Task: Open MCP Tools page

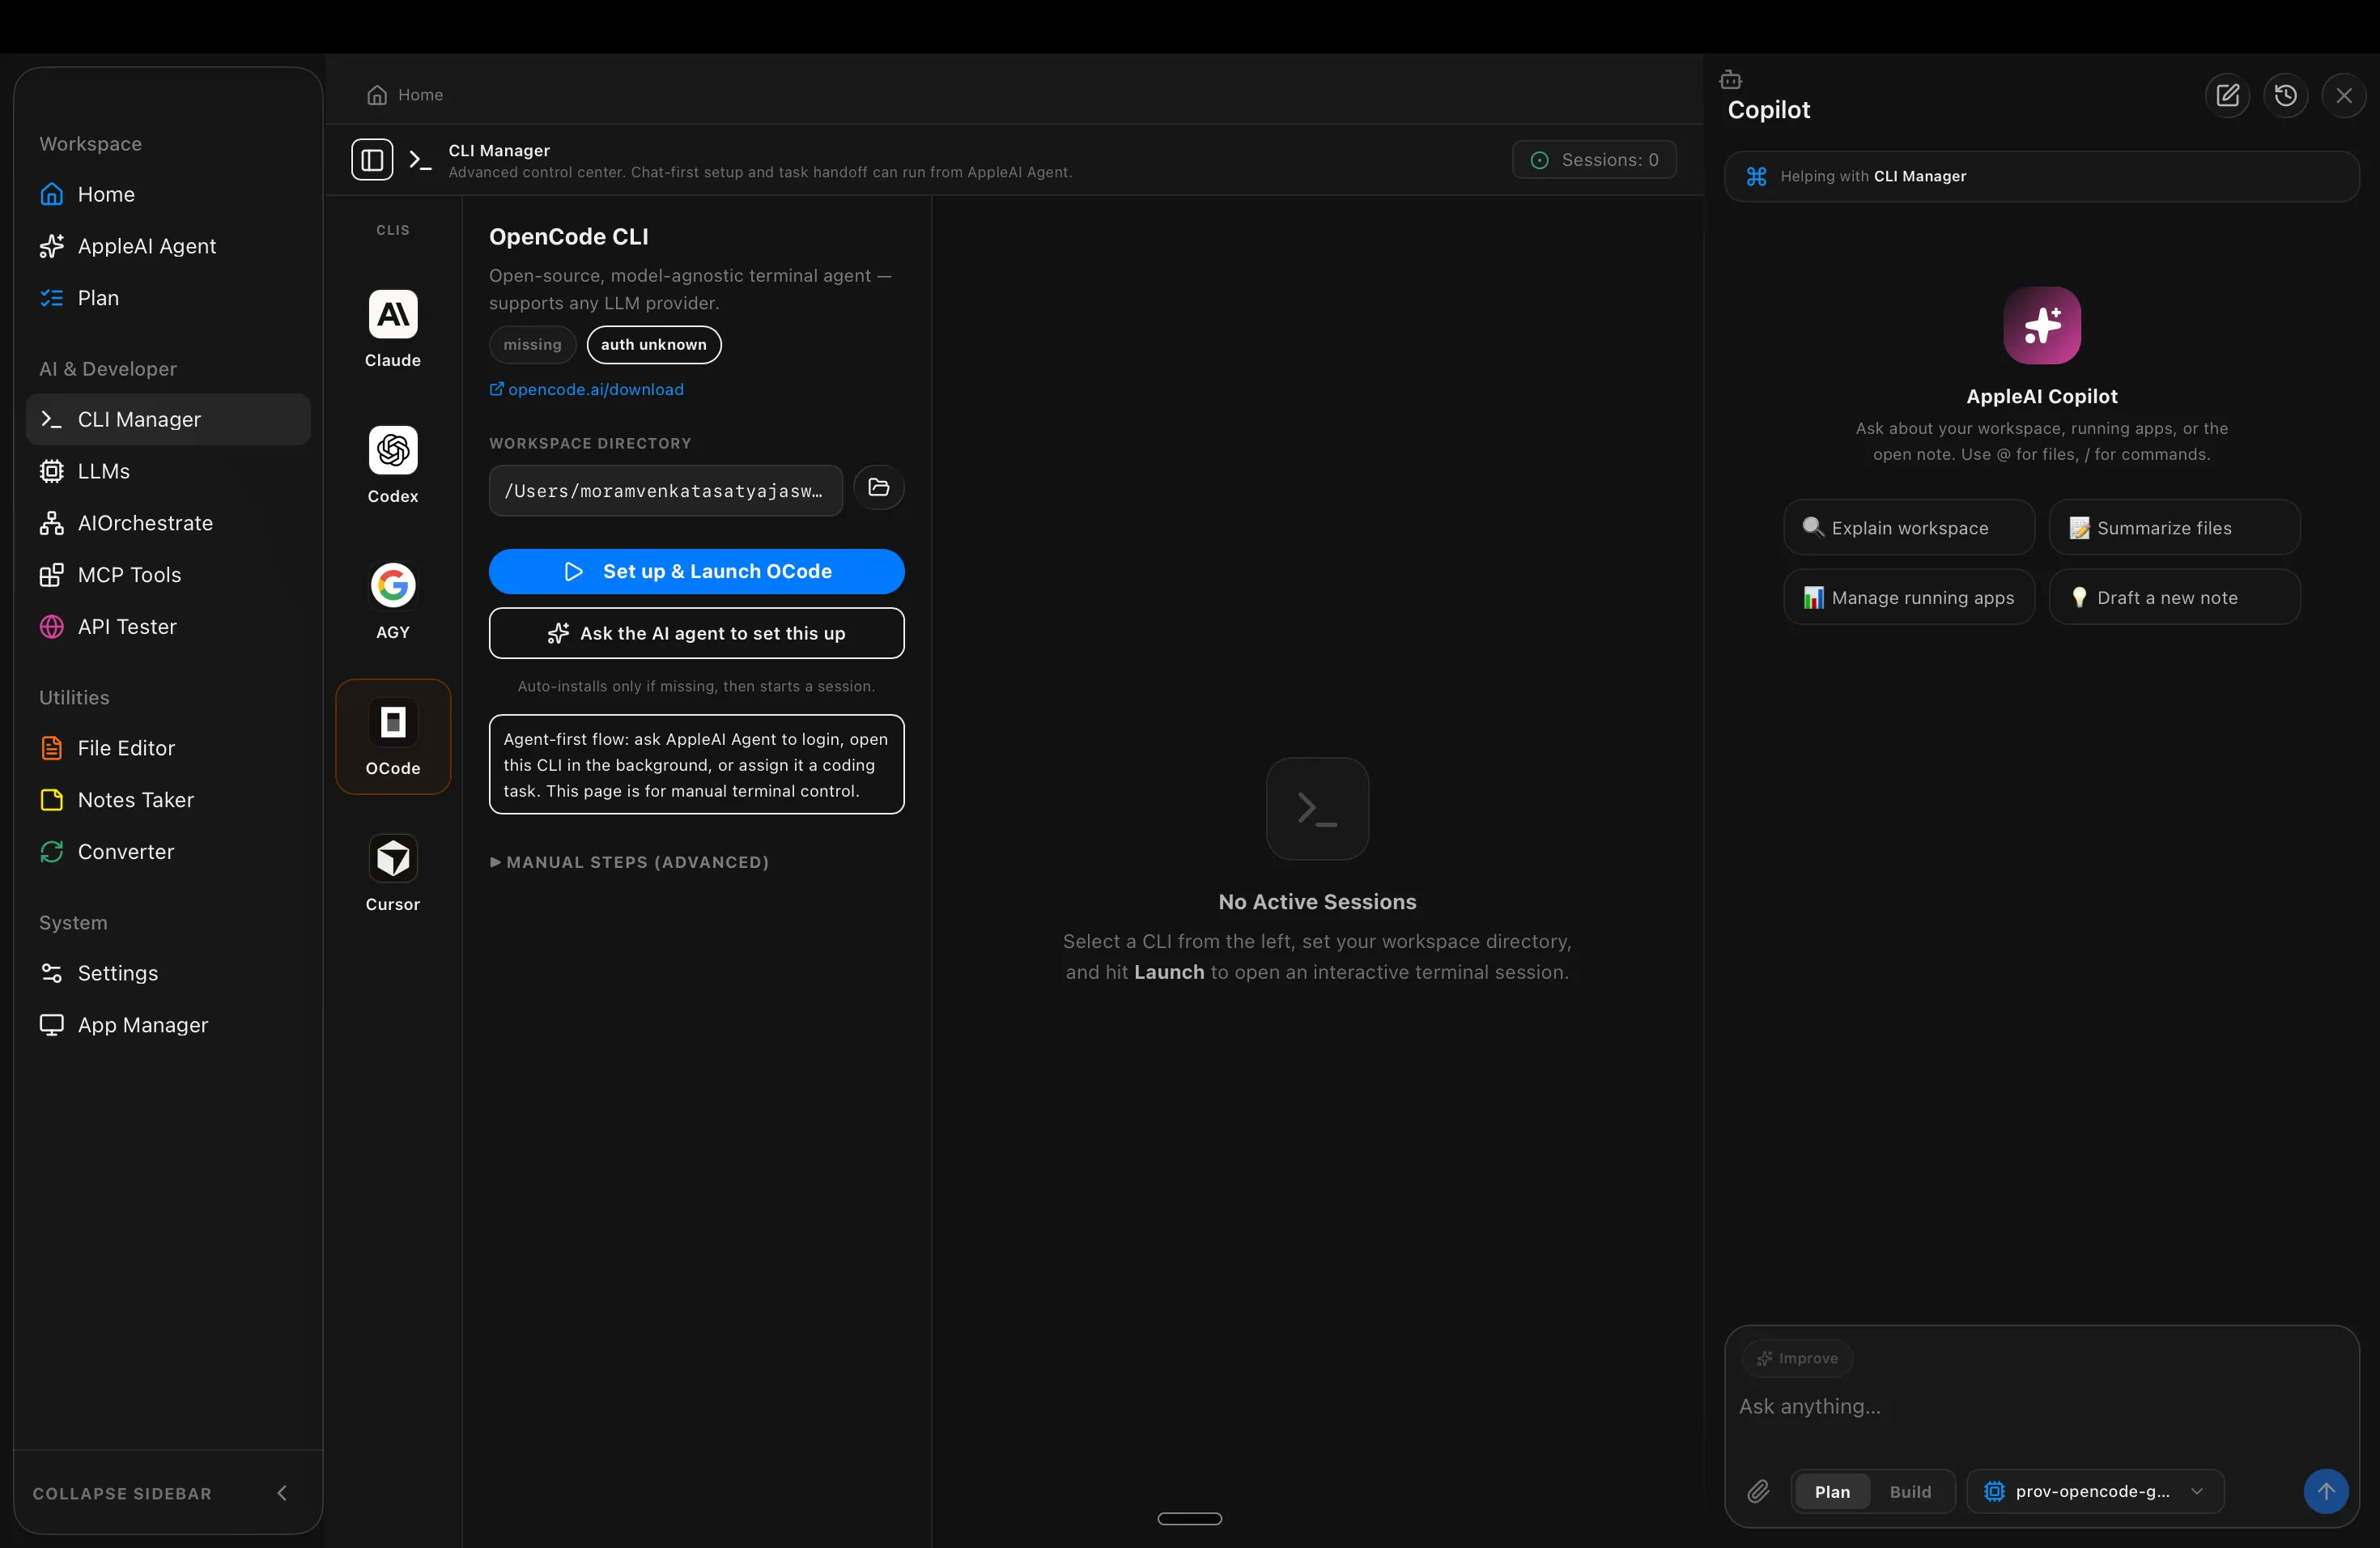Action: [x=168, y=575]
